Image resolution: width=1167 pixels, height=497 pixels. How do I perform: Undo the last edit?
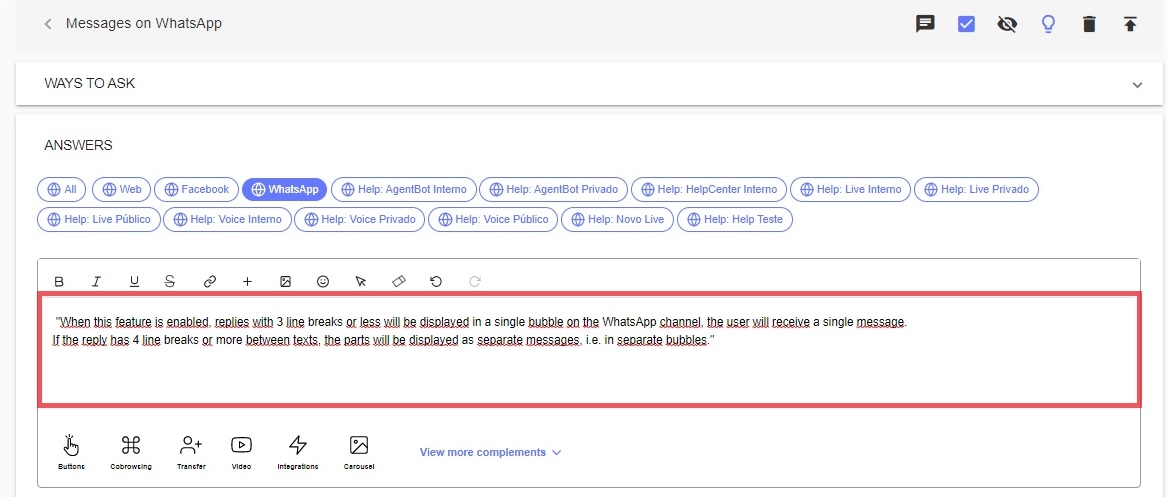click(x=436, y=281)
